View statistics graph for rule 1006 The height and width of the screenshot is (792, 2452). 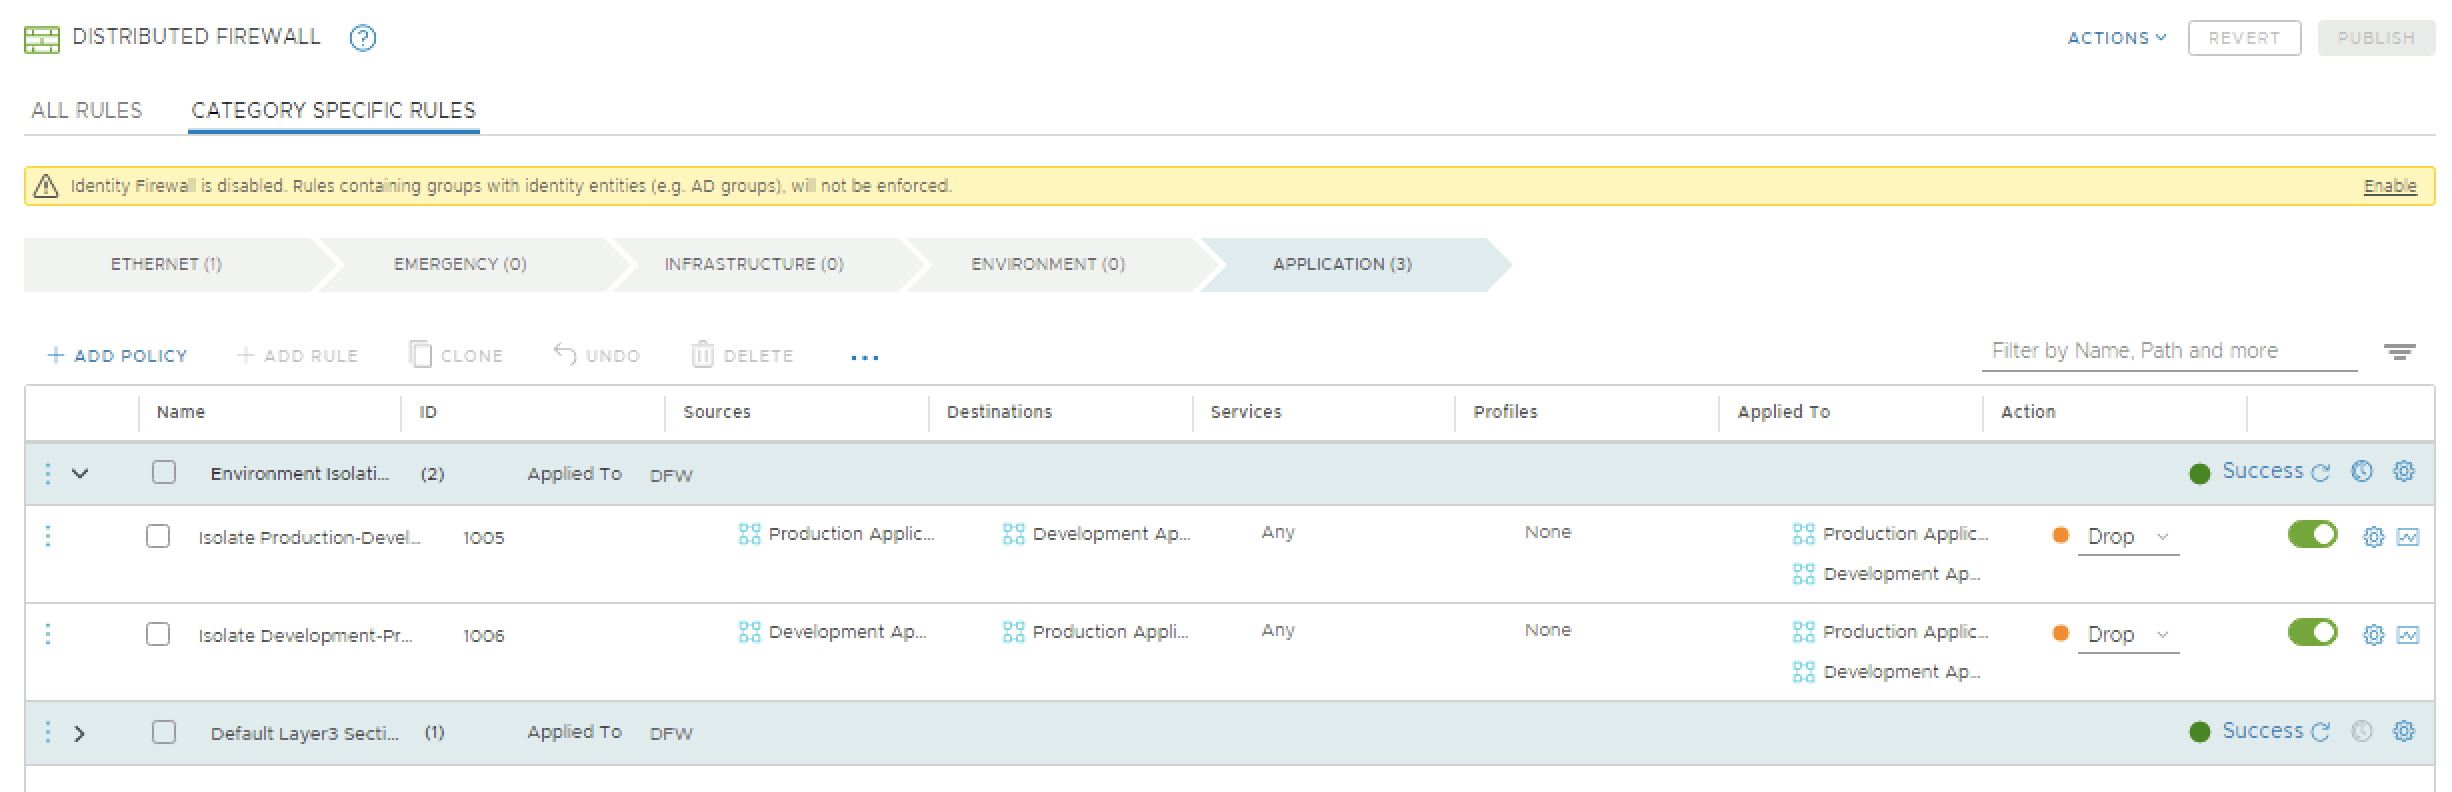(x=2408, y=635)
